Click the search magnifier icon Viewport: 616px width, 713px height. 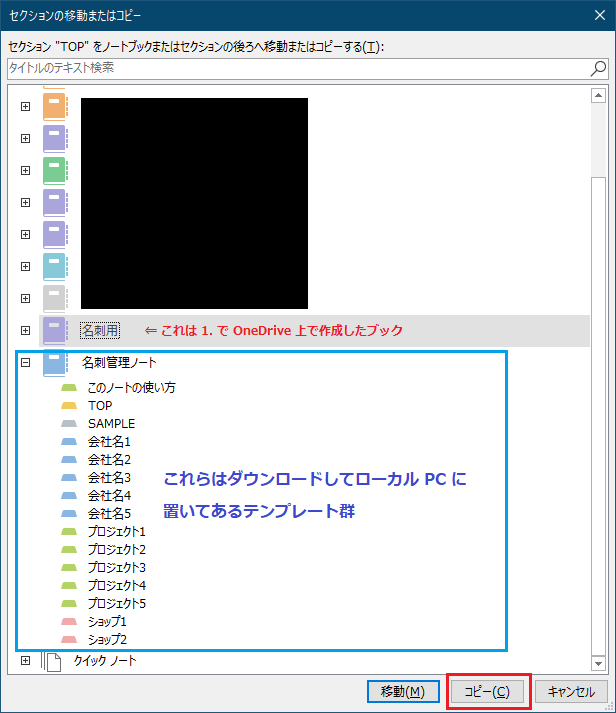pyautogui.click(x=598, y=68)
